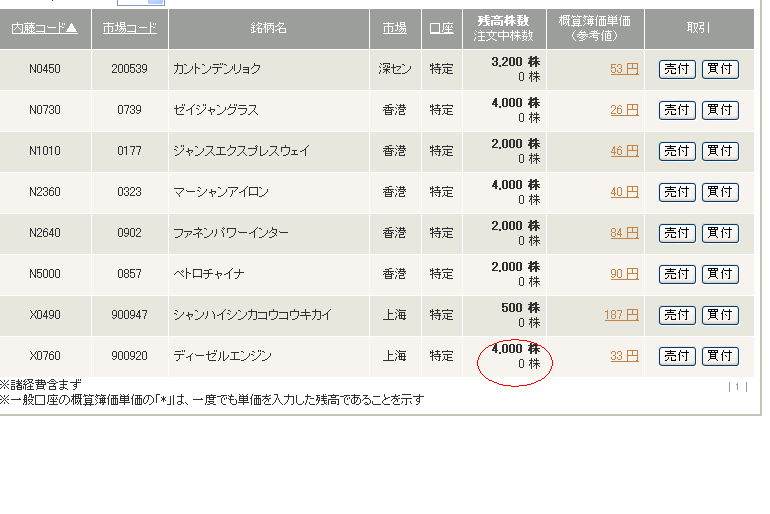Click the ※諸経費含まず note
Image resolution: width=770 pixels, height=514 pixels.
[41, 384]
